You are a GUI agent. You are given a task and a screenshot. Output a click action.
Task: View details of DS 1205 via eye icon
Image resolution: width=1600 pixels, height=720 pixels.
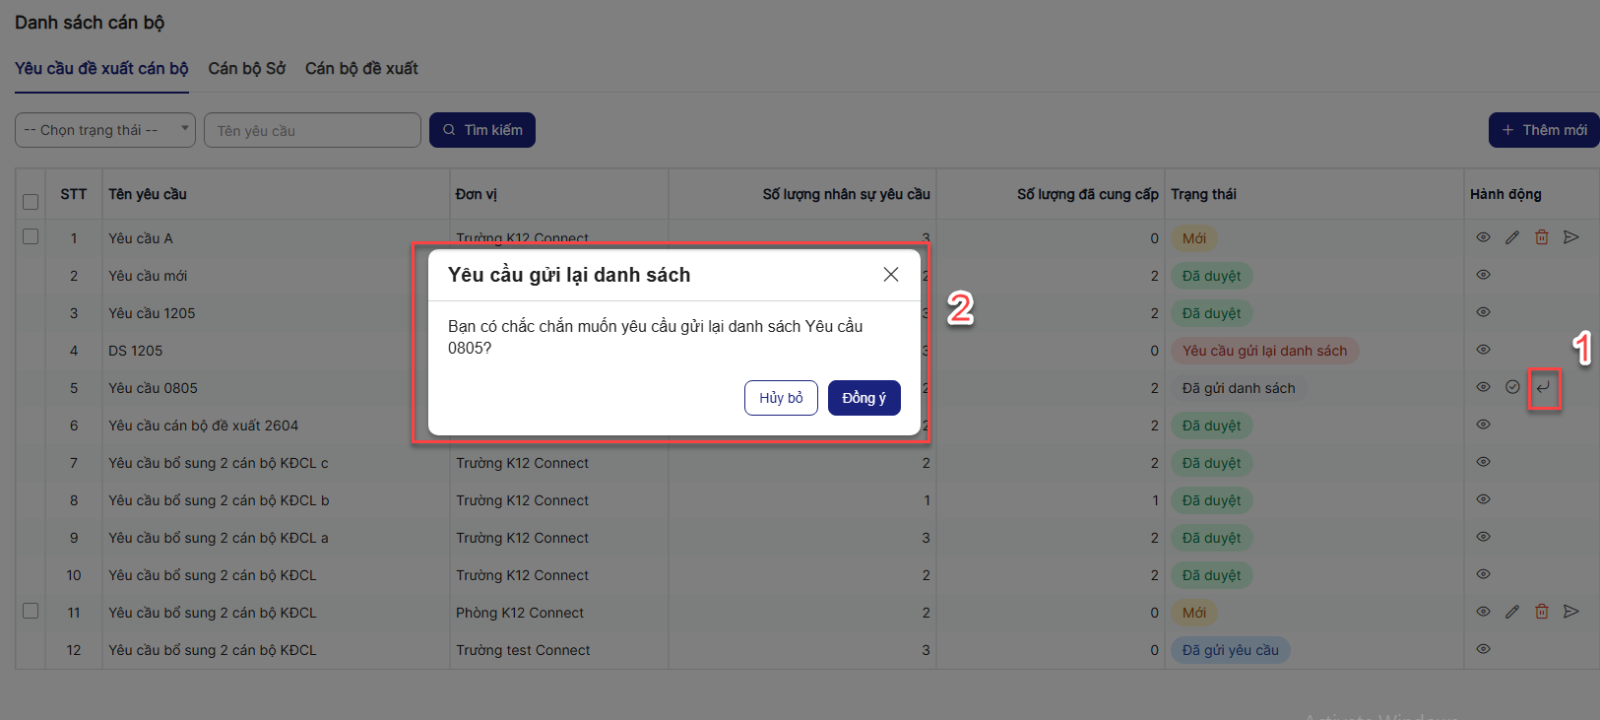pyautogui.click(x=1483, y=350)
